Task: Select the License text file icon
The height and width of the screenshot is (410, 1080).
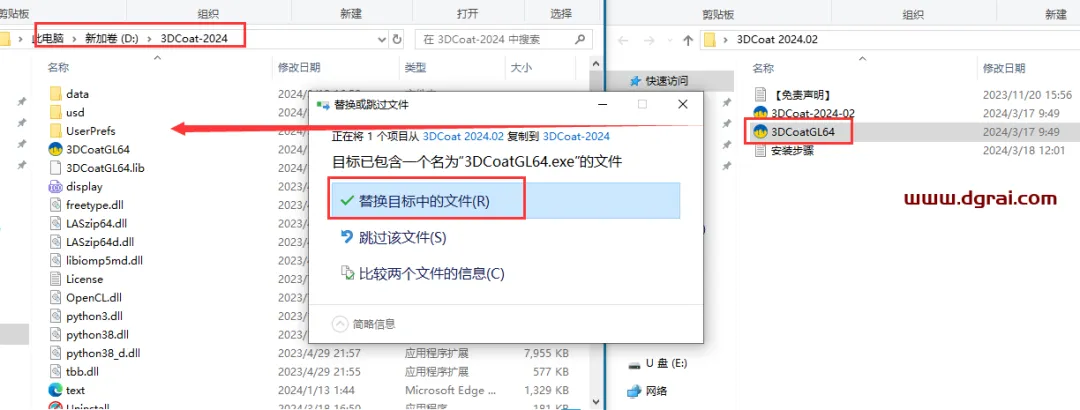Action: pos(56,279)
